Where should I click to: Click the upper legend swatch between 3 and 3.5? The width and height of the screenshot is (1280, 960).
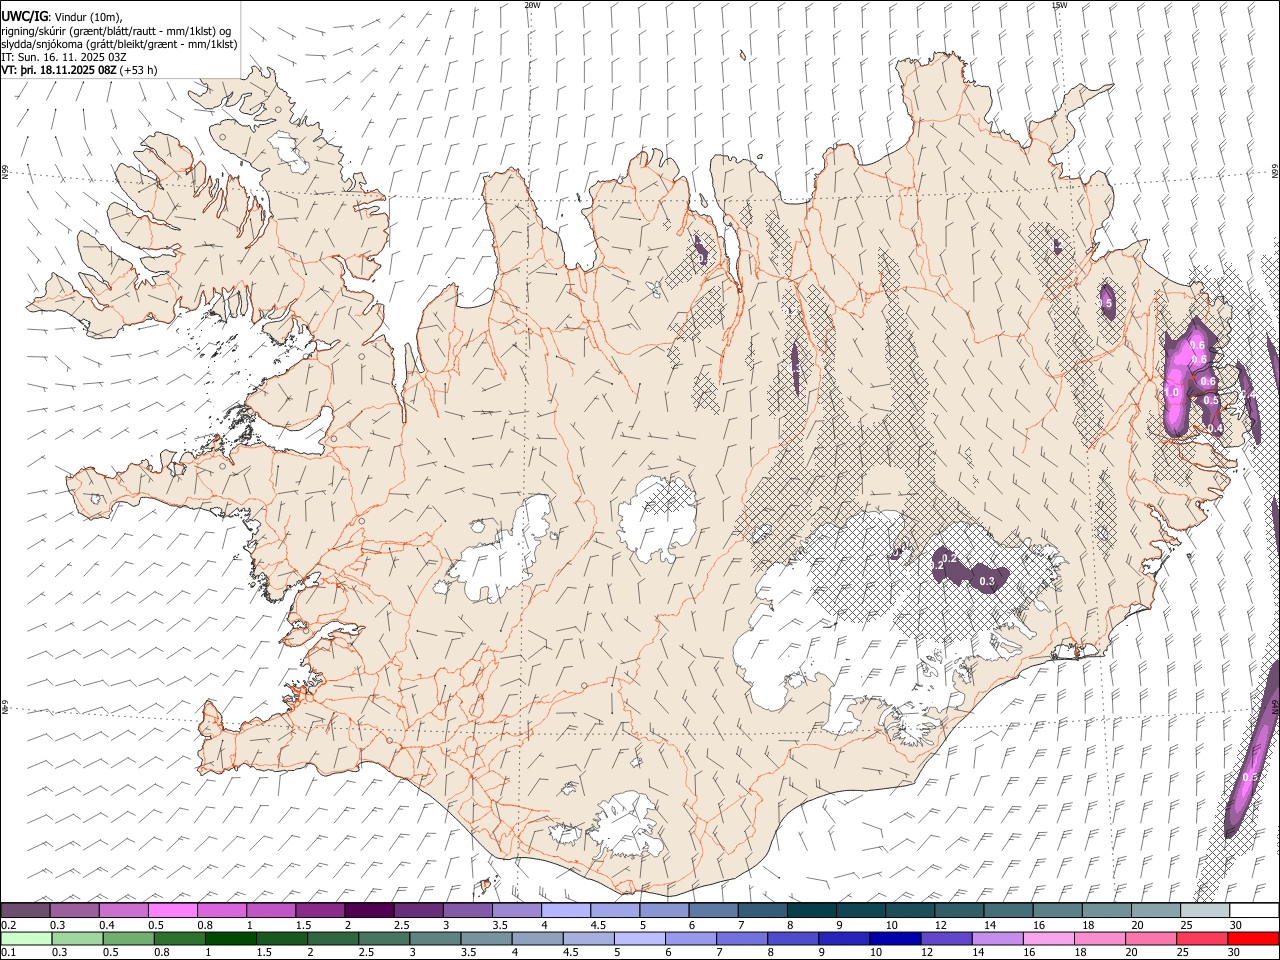pyautogui.click(x=468, y=910)
